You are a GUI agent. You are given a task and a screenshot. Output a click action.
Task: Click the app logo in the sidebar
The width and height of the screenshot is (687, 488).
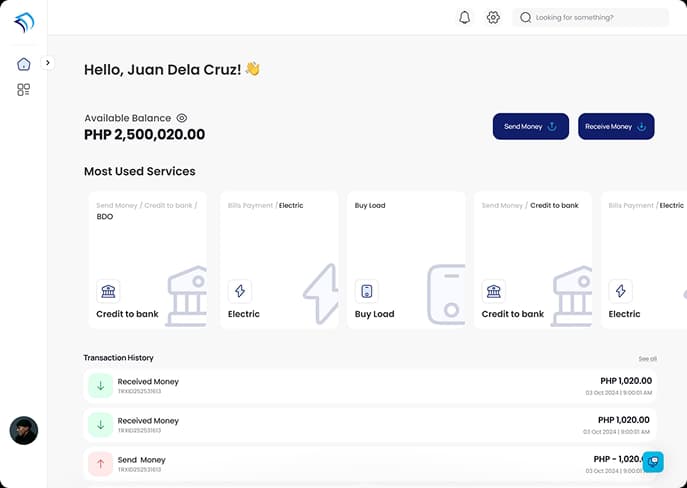pos(23,22)
